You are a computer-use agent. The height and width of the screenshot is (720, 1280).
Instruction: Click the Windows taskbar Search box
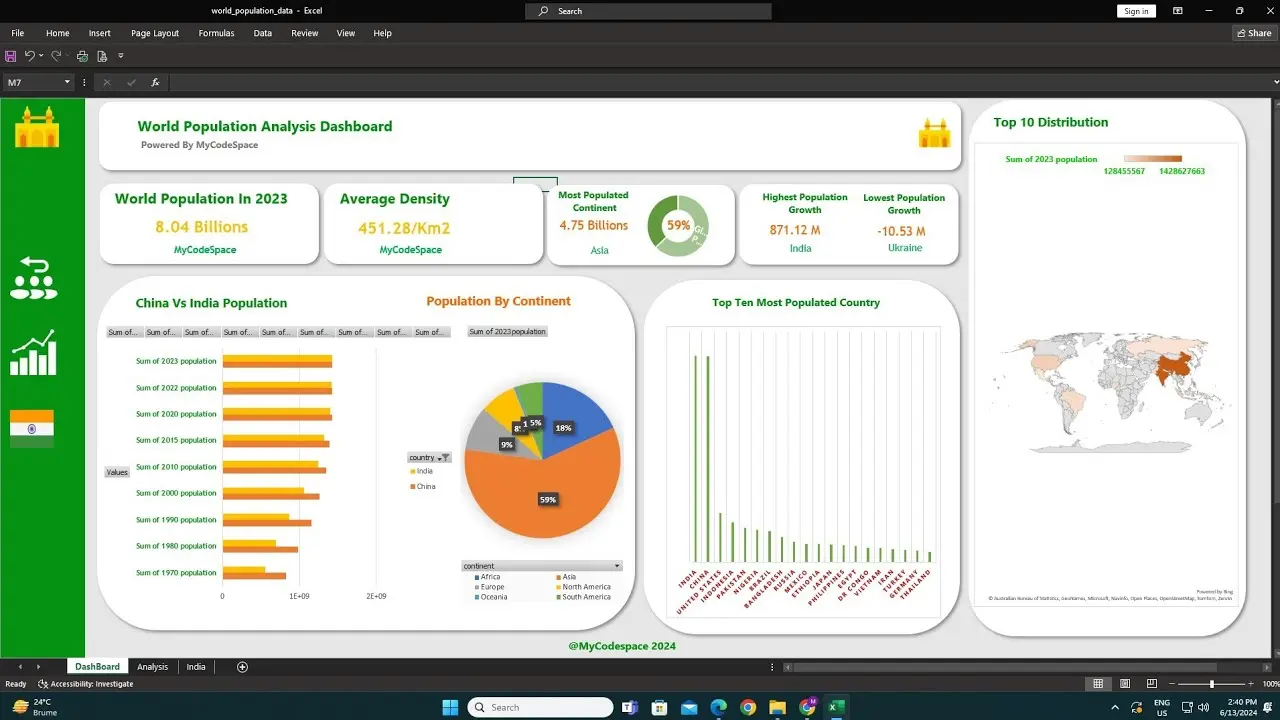(540, 707)
